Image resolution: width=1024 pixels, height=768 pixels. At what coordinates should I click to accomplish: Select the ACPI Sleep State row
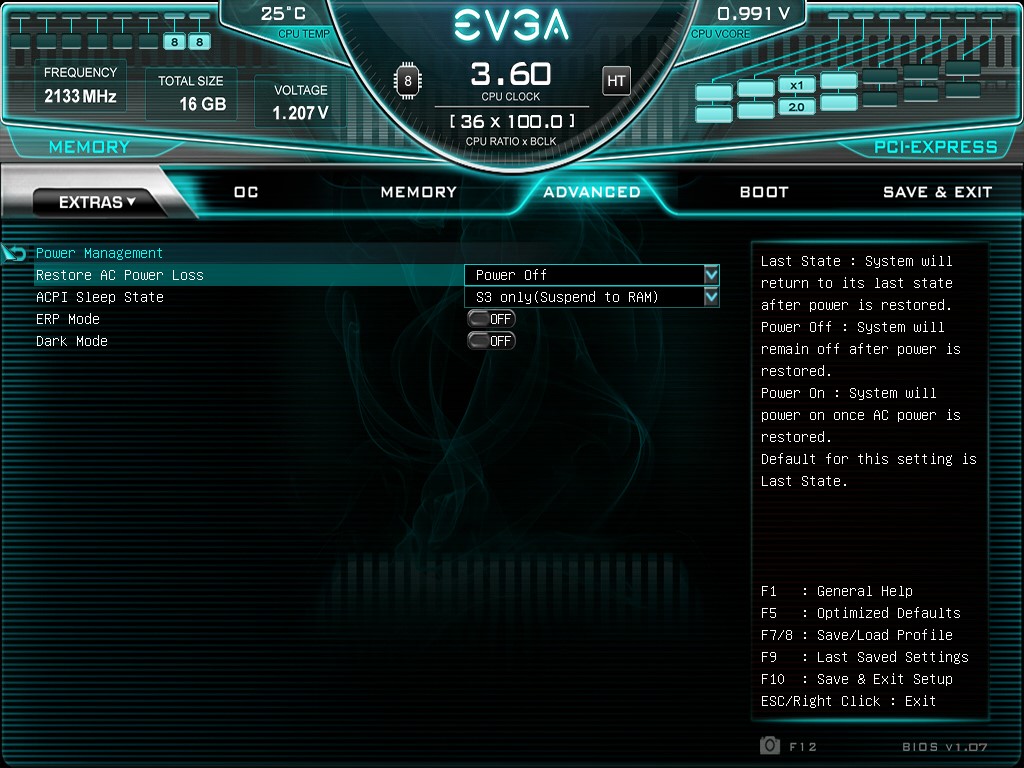click(x=377, y=297)
